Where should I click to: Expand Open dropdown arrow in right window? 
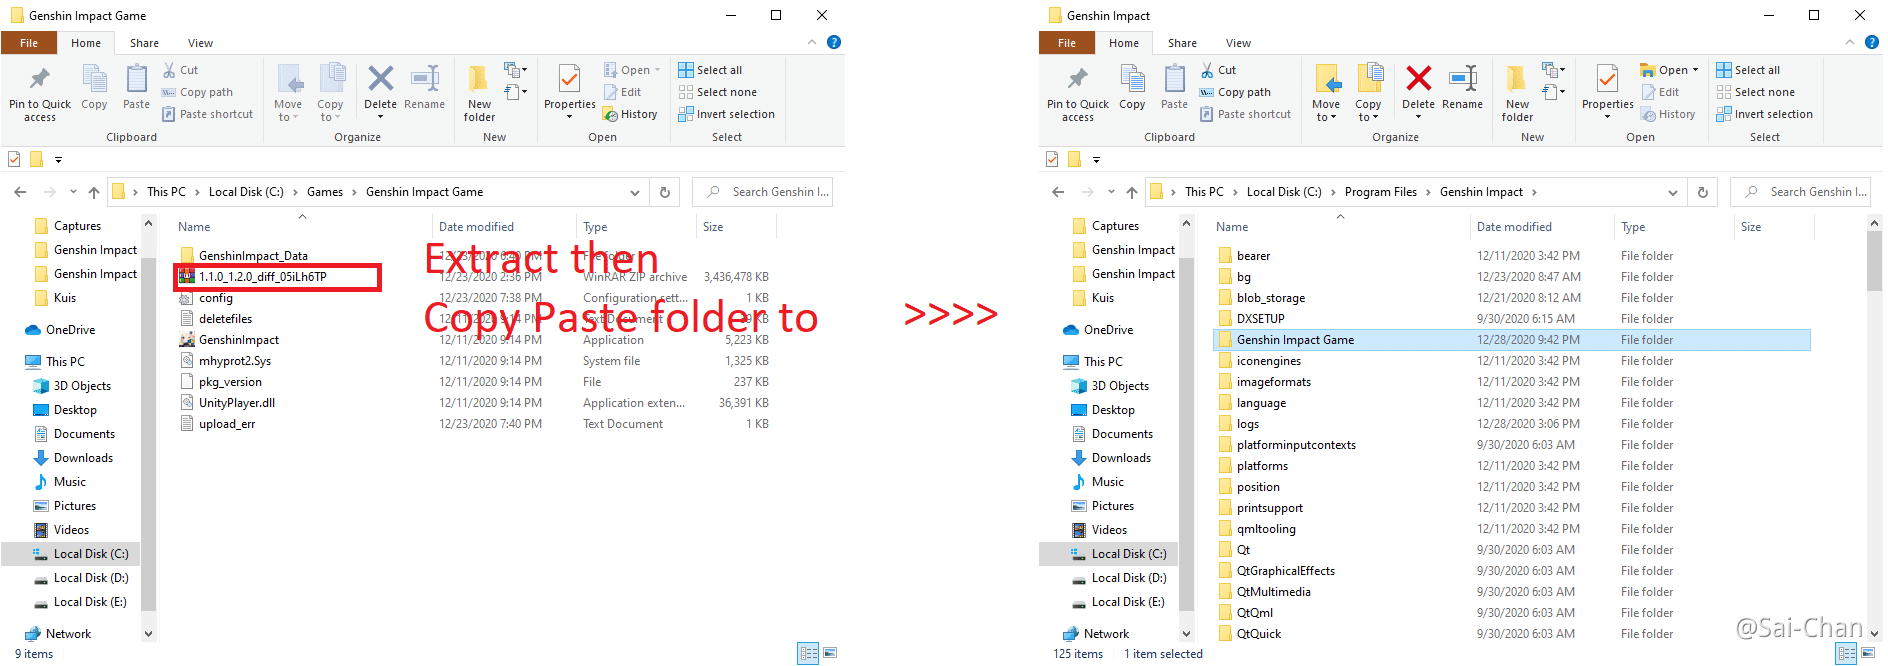click(x=1696, y=70)
